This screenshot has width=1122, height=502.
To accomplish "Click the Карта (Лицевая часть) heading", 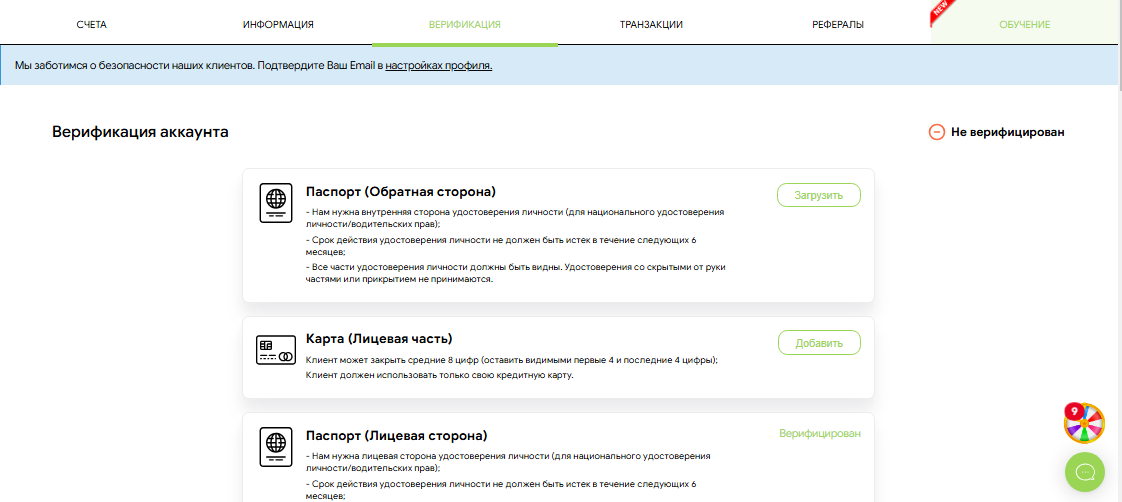I will pos(379,339).
